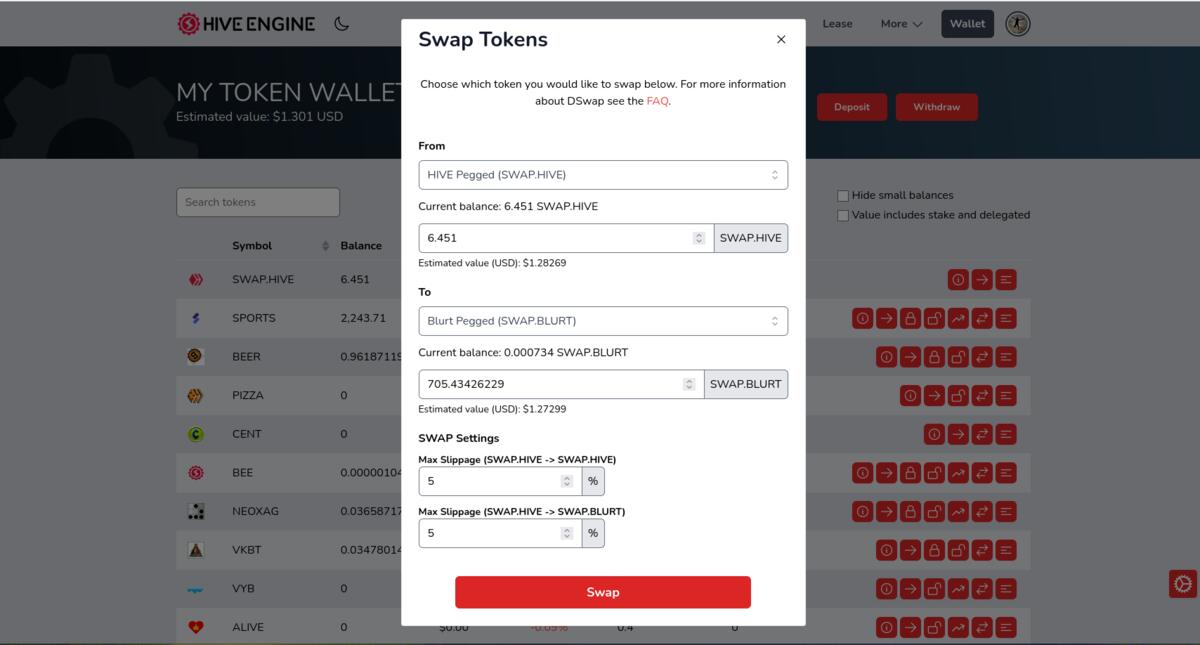
Task: Focus the SWAP.BLURT amount input field
Action: pos(561,384)
